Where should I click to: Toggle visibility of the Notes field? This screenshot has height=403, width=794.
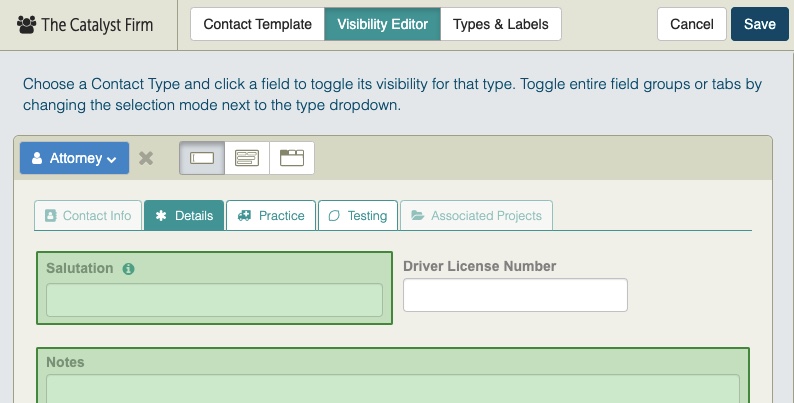click(393, 375)
